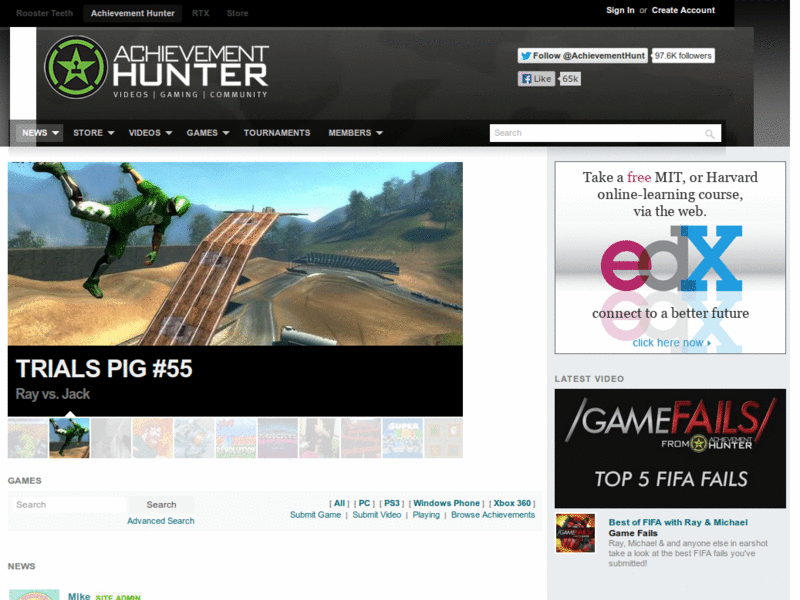Image resolution: width=800 pixels, height=600 pixels.
Task: Expand the Games navigation dropdown
Action: pyautogui.click(x=208, y=133)
